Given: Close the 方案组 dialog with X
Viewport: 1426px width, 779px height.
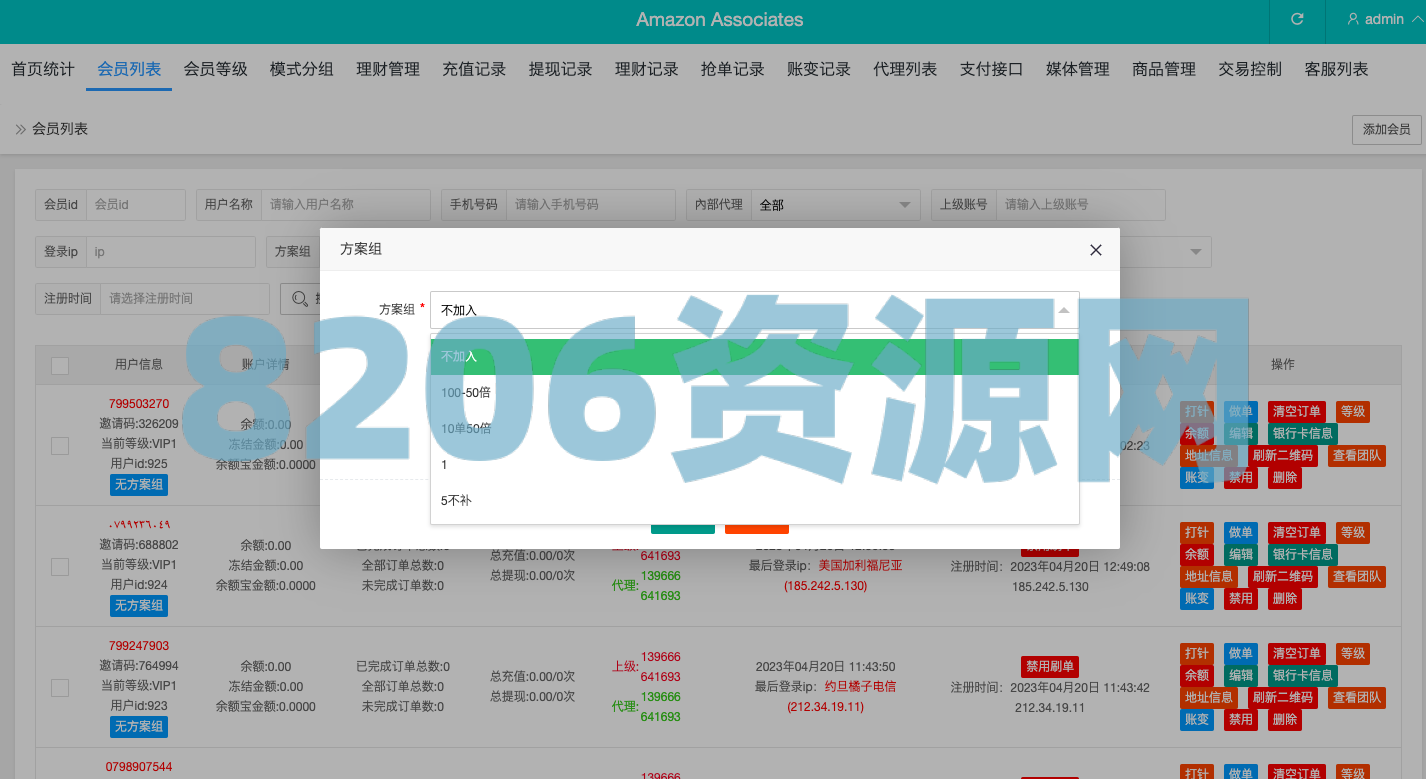Looking at the screenshot, I should [x=1096, y=250].
